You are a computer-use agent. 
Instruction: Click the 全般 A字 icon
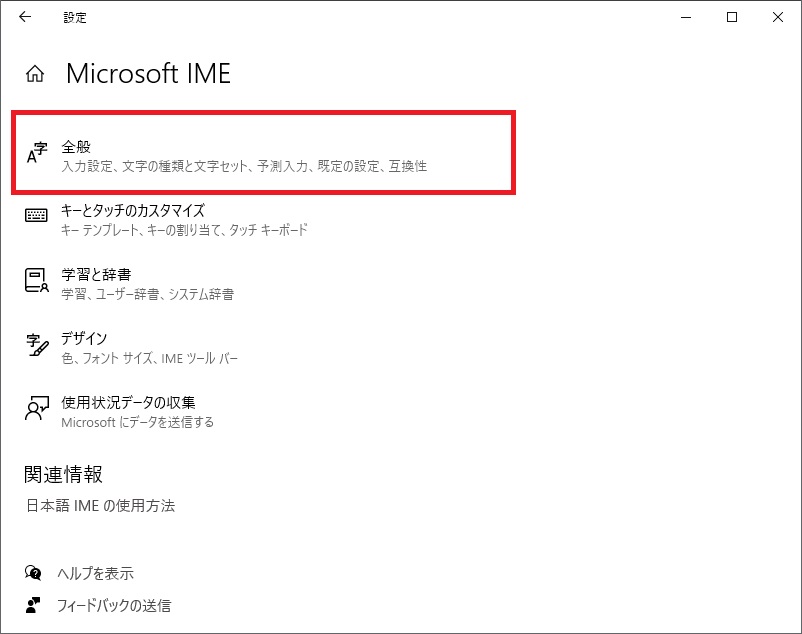[x=37, y=153]
